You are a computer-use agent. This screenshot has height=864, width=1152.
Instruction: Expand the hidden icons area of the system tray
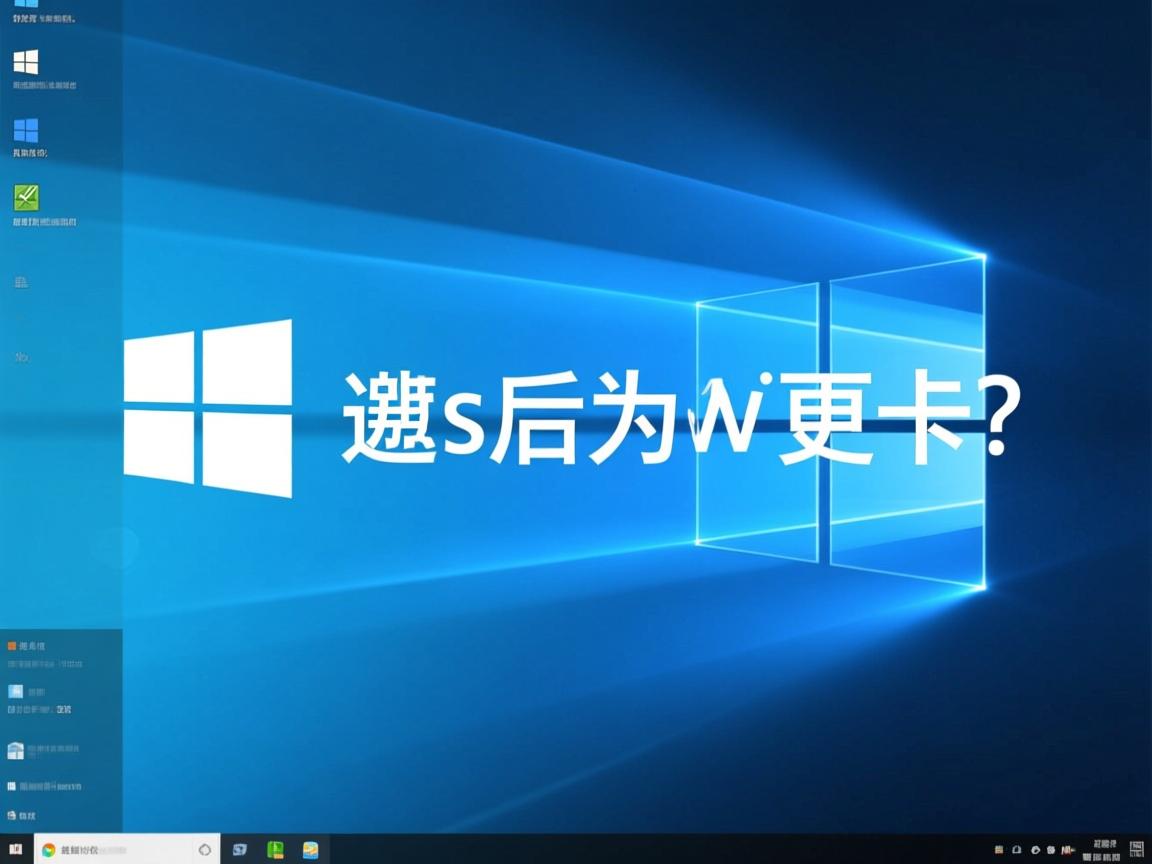pyautogui.click(x=998, y=849)
